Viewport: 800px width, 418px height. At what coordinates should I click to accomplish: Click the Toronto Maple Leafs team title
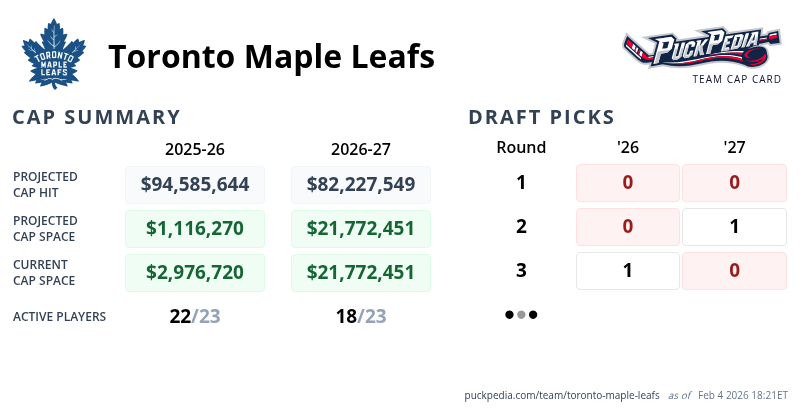pos(271,57)
